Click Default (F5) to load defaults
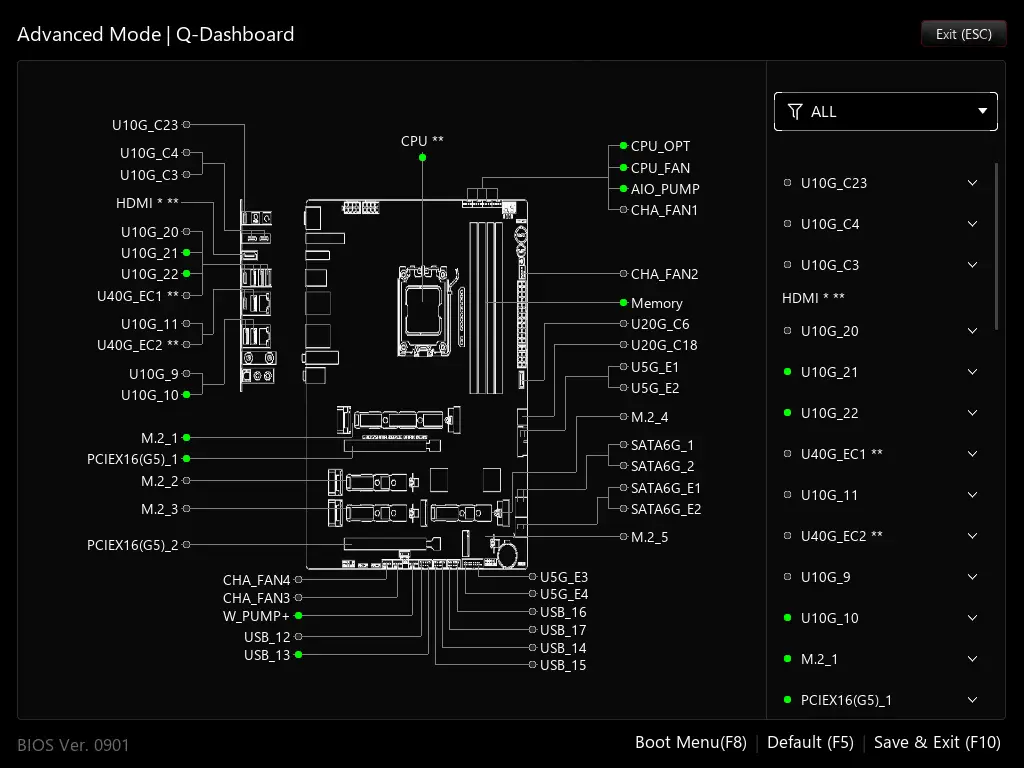 [x=810, y=743]
